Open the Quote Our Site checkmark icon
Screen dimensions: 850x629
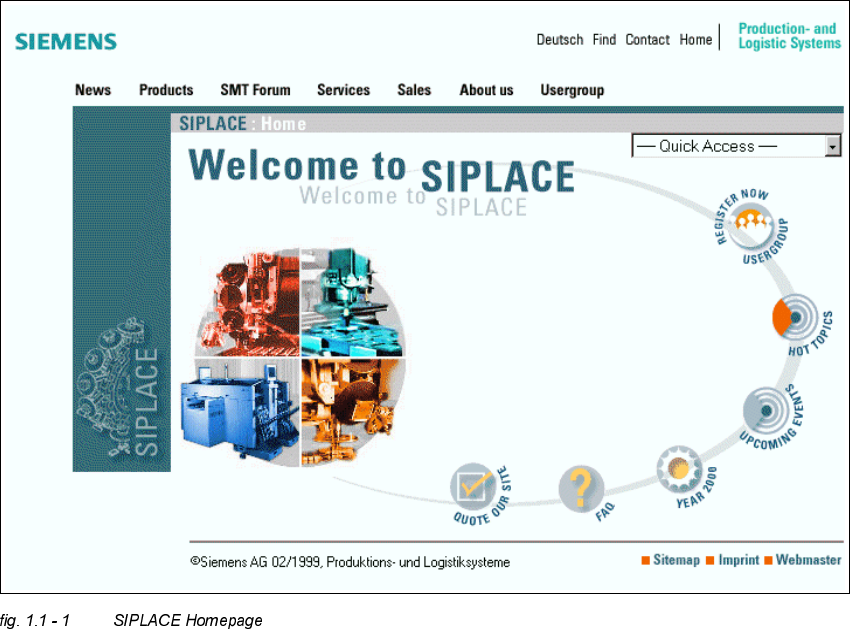point(473,486)
